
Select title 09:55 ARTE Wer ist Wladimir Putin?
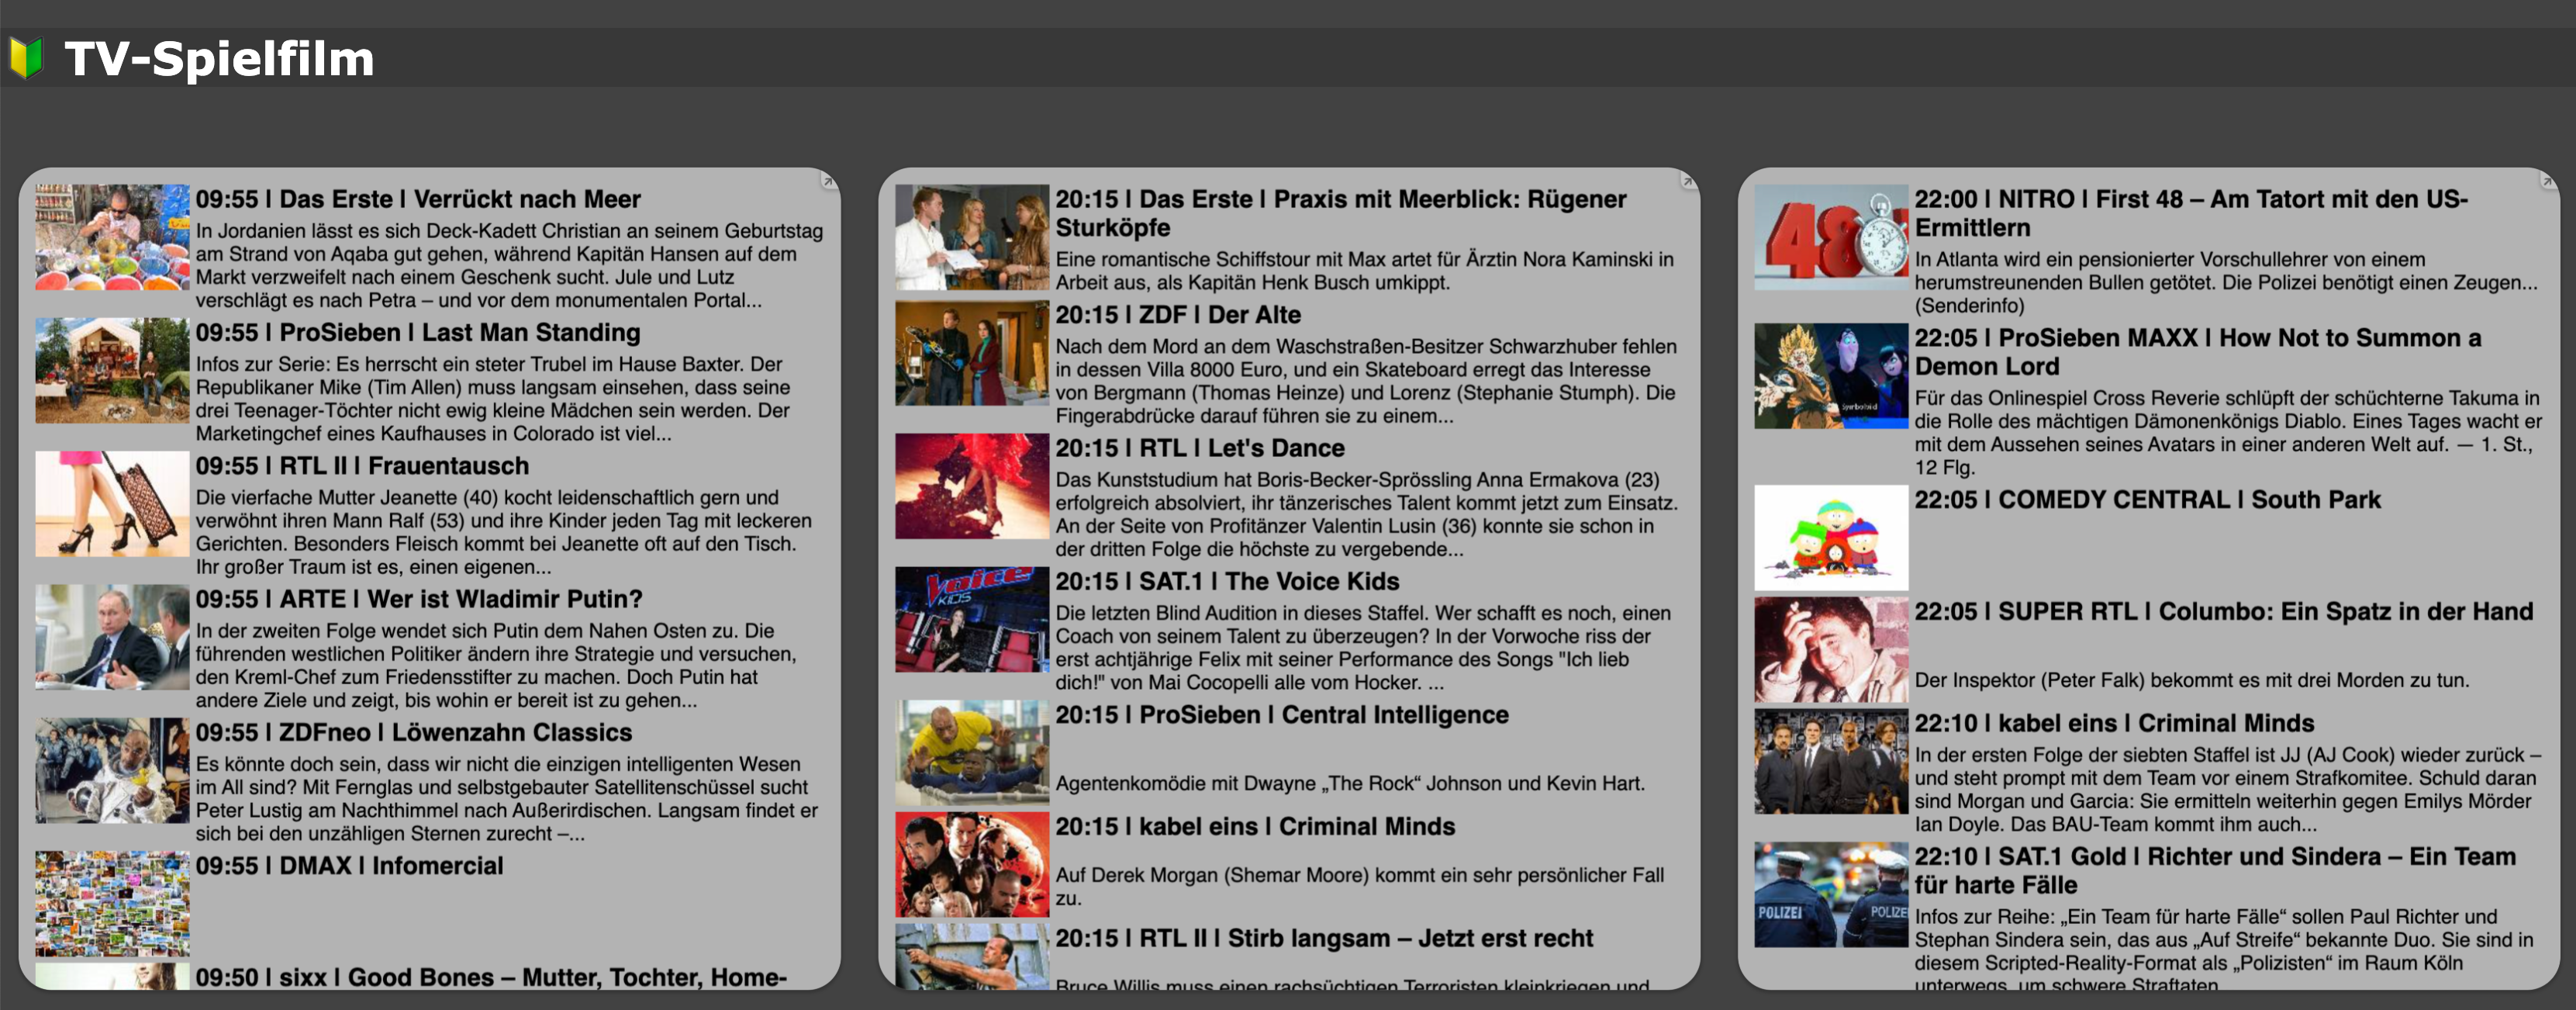pyautogui.click(x=419, y=598)
